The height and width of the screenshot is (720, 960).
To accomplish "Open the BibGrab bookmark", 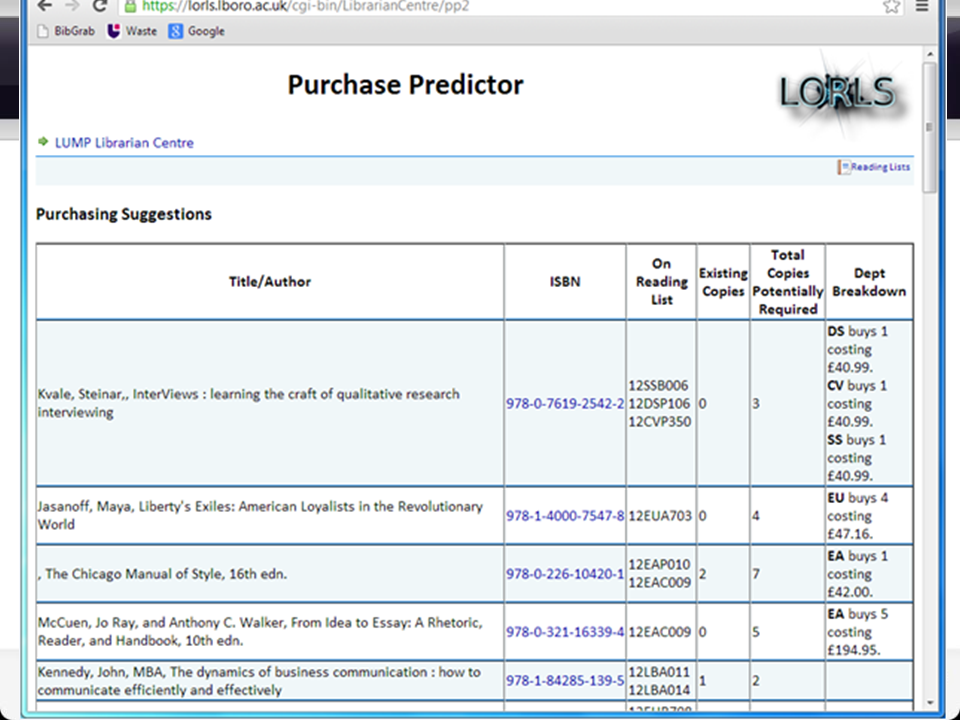I will tap(66, 31).
